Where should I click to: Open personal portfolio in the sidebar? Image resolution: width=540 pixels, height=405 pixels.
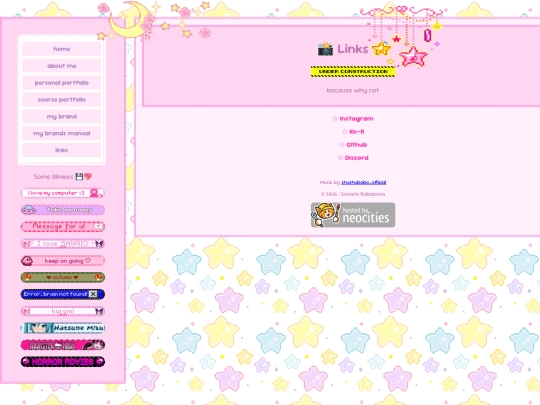coord(62,83)
